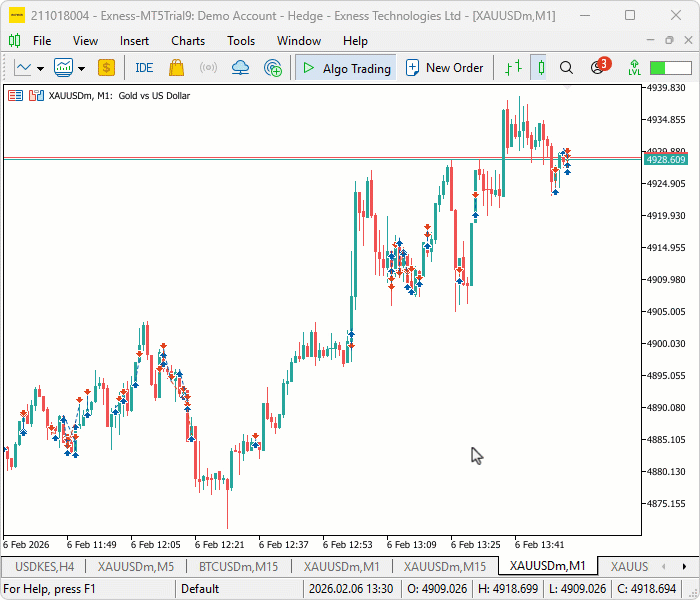Click the signals broadcast icon
Viewport: 700px width, 600px height.
[208, 68]
